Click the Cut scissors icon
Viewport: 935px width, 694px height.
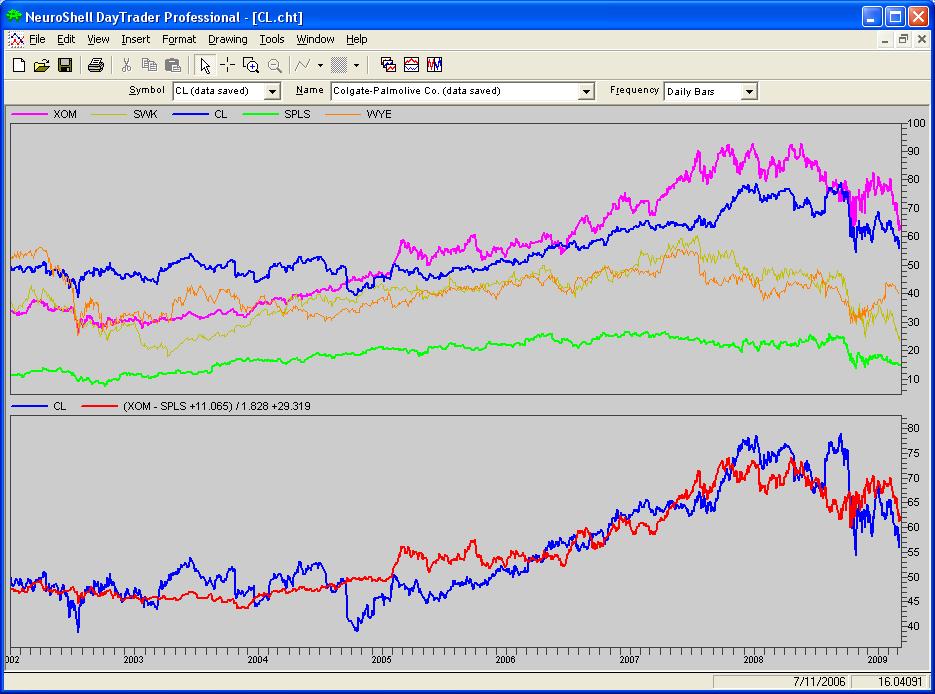(x=126, y=65)
